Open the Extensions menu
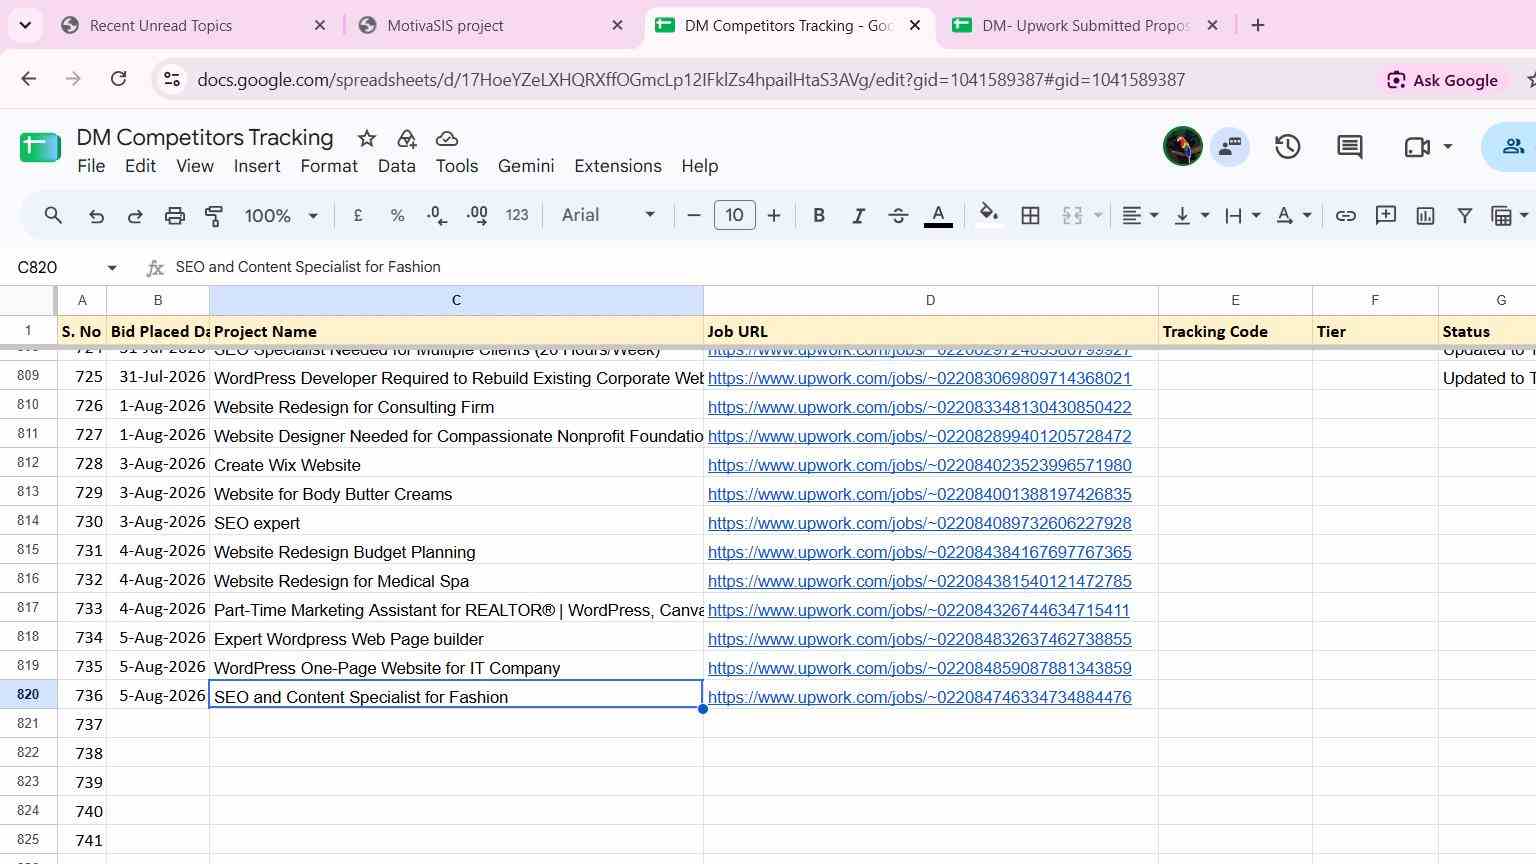The height and width of the screenshot is (864, 1536). tap(617, 166)
